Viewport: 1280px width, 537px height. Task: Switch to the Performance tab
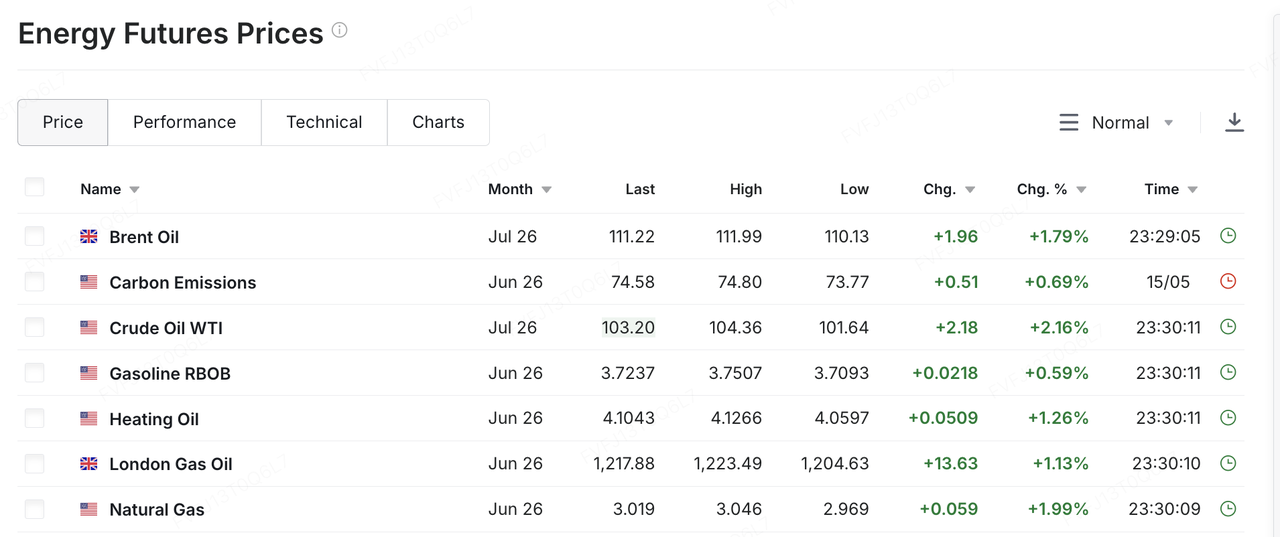(x=185, y=122)
